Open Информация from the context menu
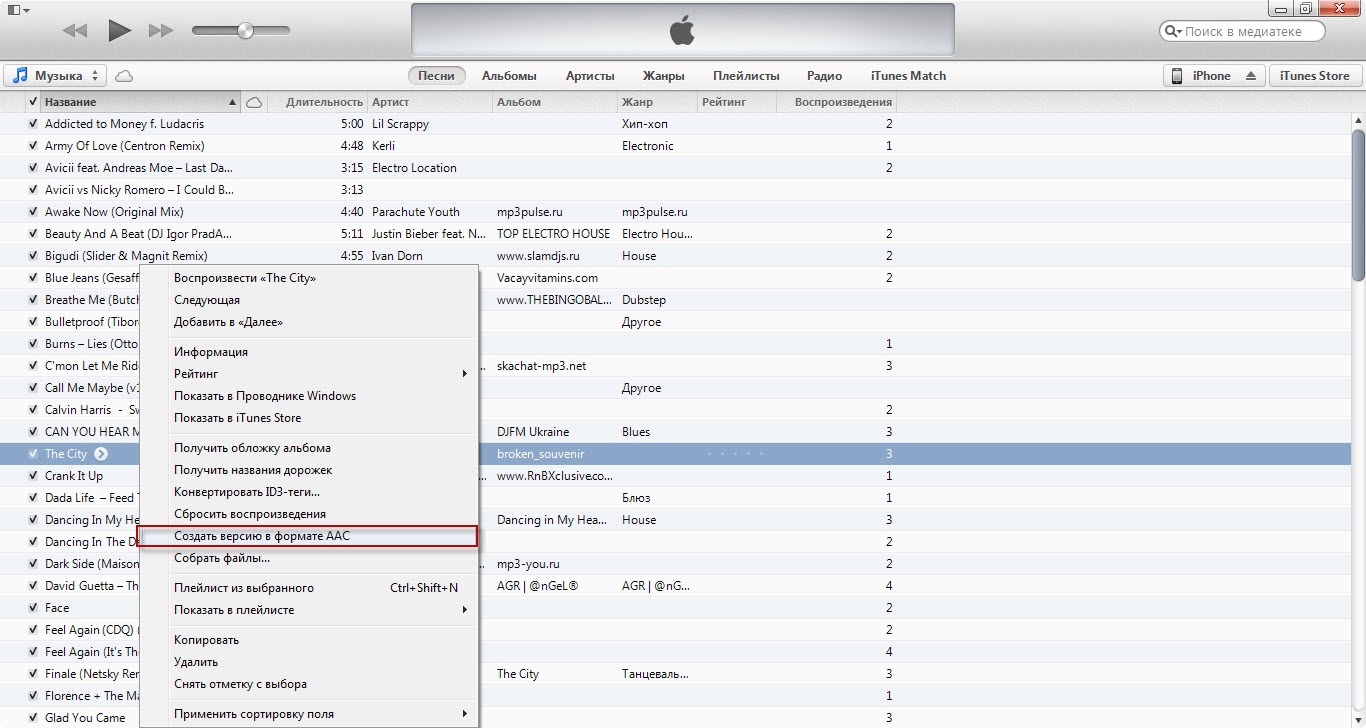 [x=309, y=352]
